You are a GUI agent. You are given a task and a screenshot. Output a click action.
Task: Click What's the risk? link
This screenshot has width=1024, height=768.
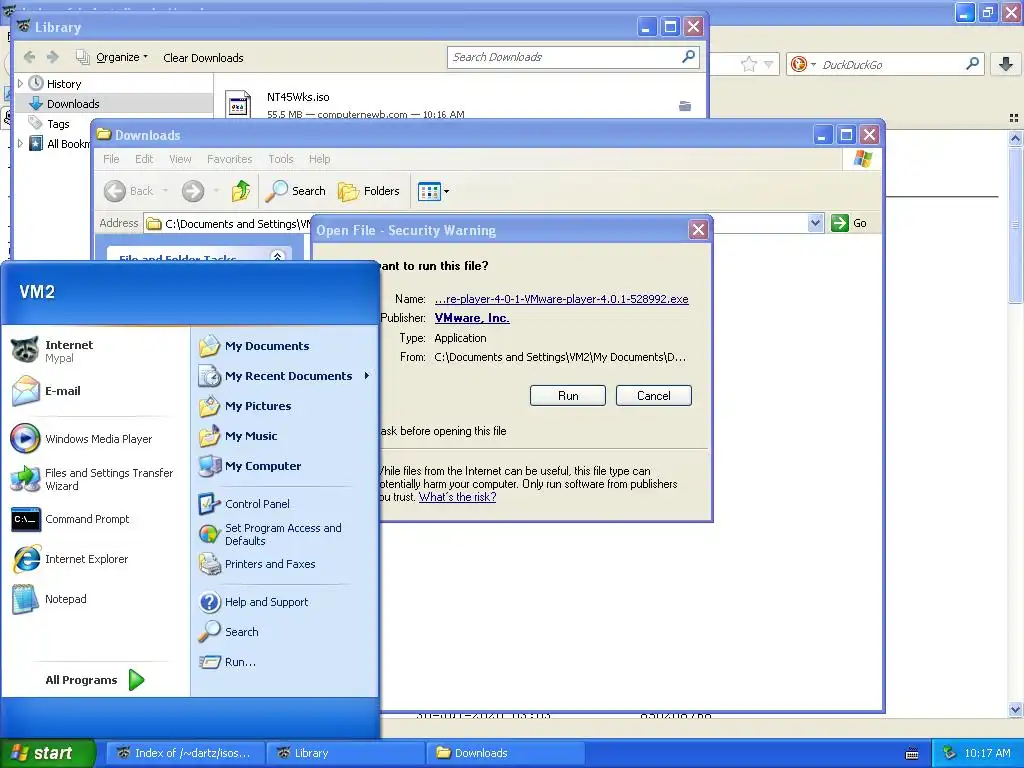[457, 497]
